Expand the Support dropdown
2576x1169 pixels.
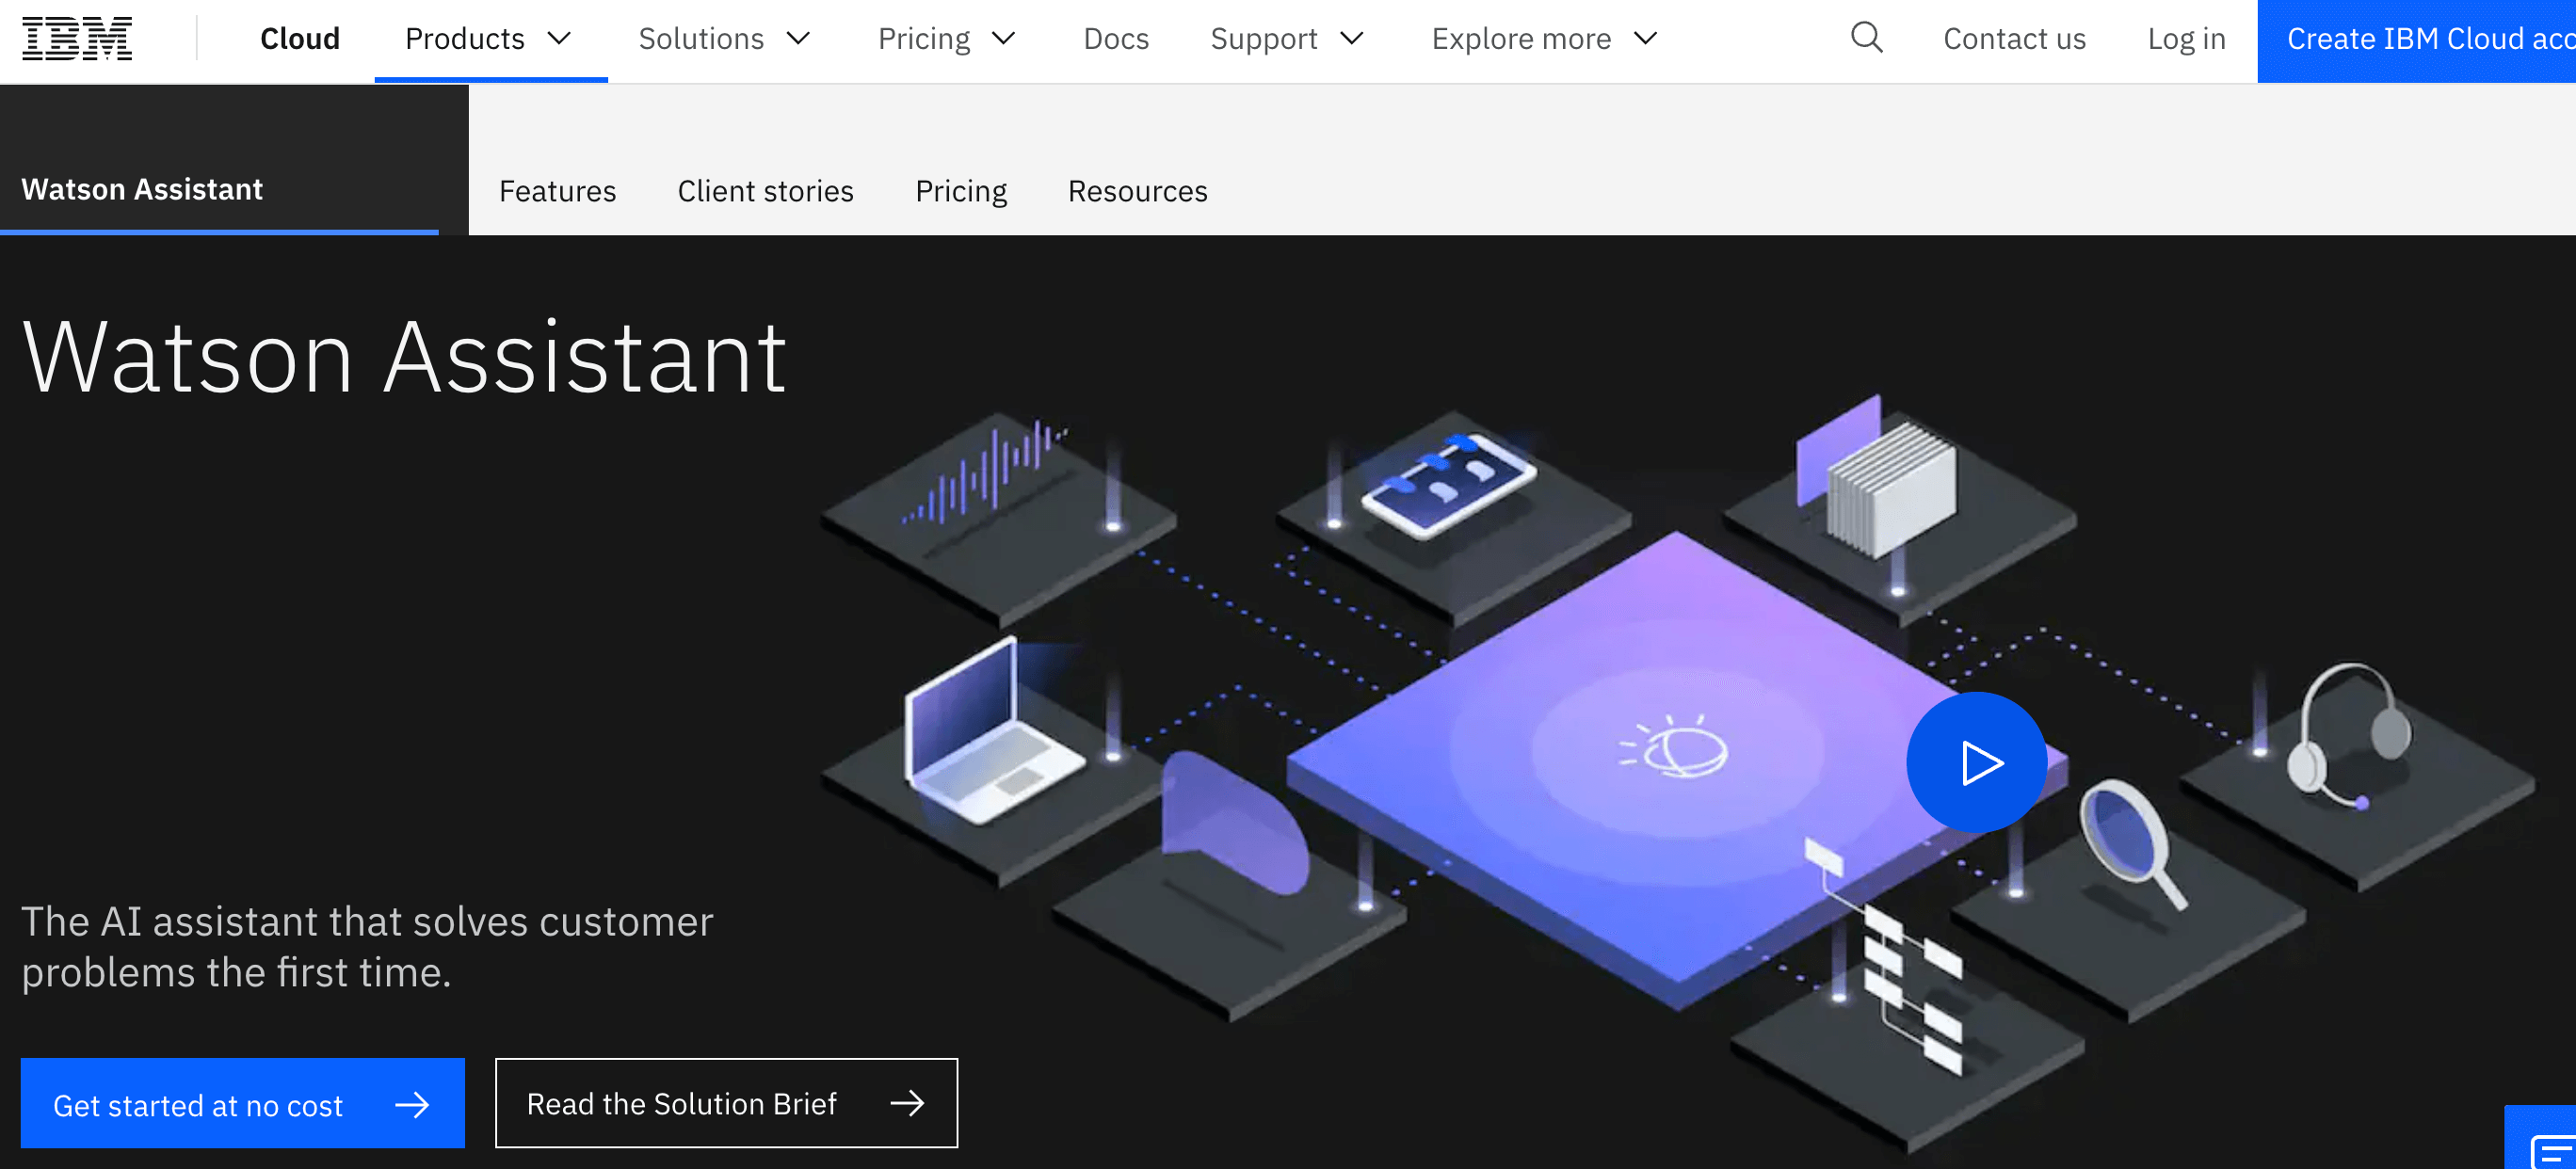[1286, 39]
